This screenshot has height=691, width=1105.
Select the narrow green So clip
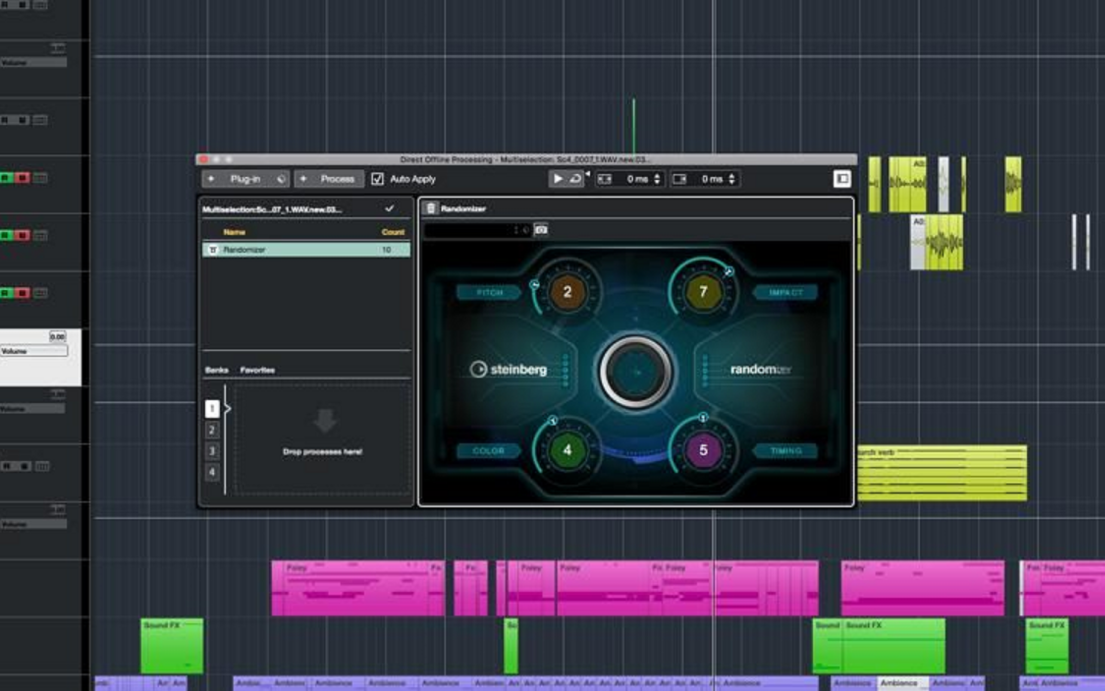pyautogui.click(x=512, y=646)
